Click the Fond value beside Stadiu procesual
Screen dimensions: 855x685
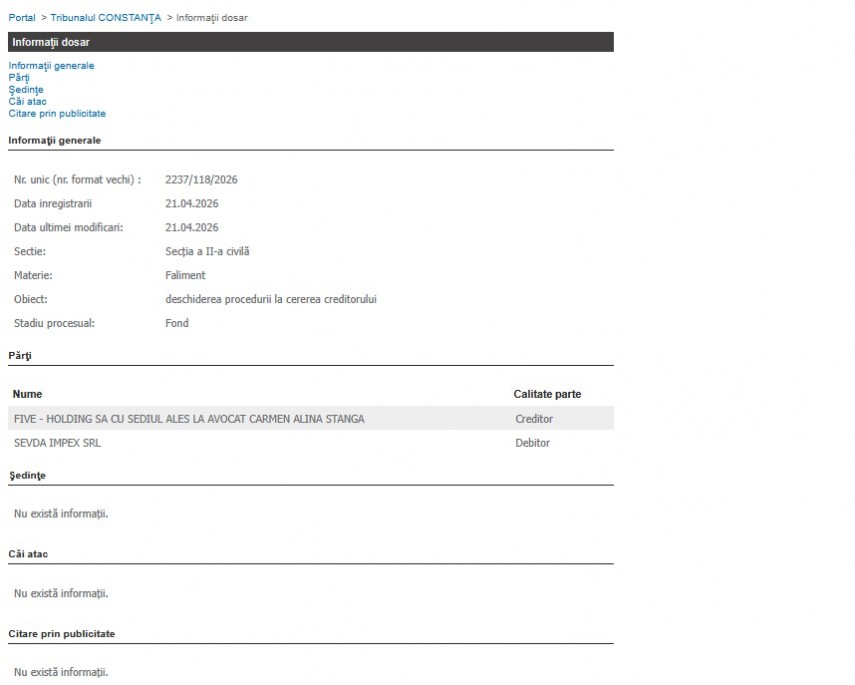pos(177,324)
